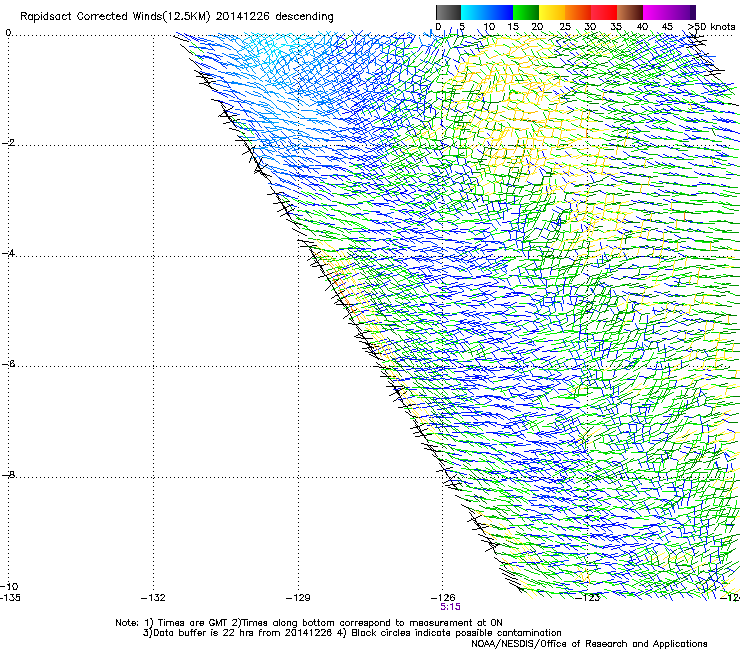
Task: Pick the magenta 40–45 knots legend segment
Action: click(x=656, y=12)
